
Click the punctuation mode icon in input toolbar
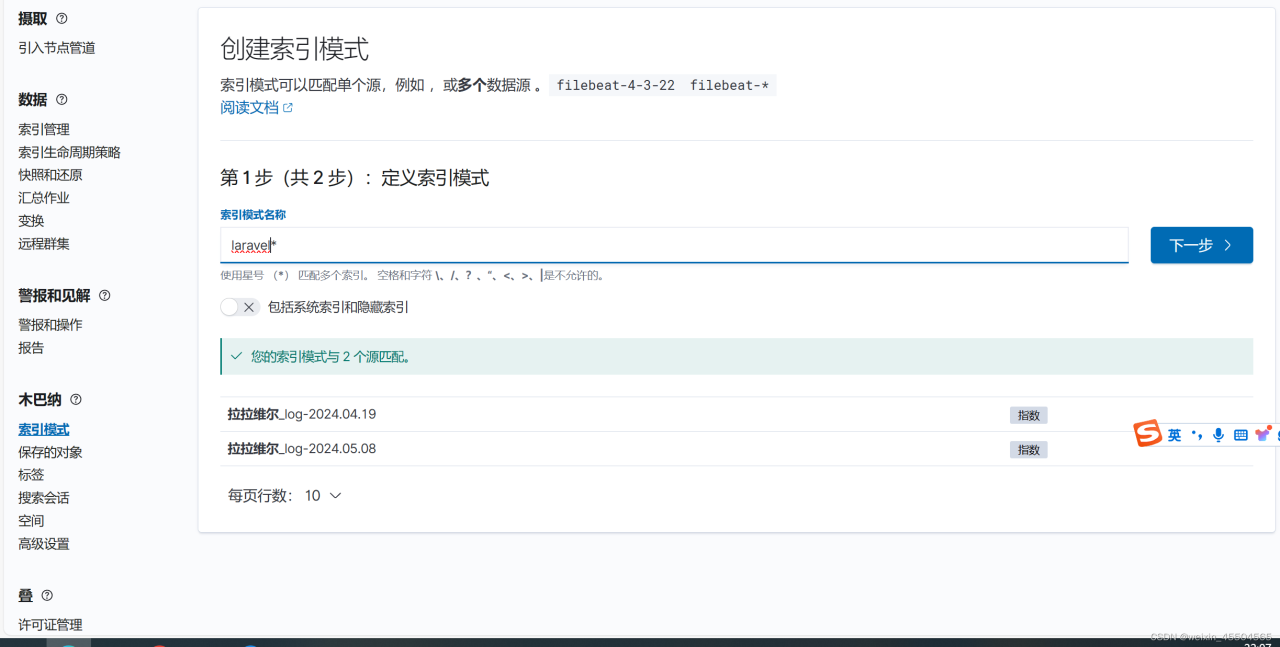(x=1197, y=435)
